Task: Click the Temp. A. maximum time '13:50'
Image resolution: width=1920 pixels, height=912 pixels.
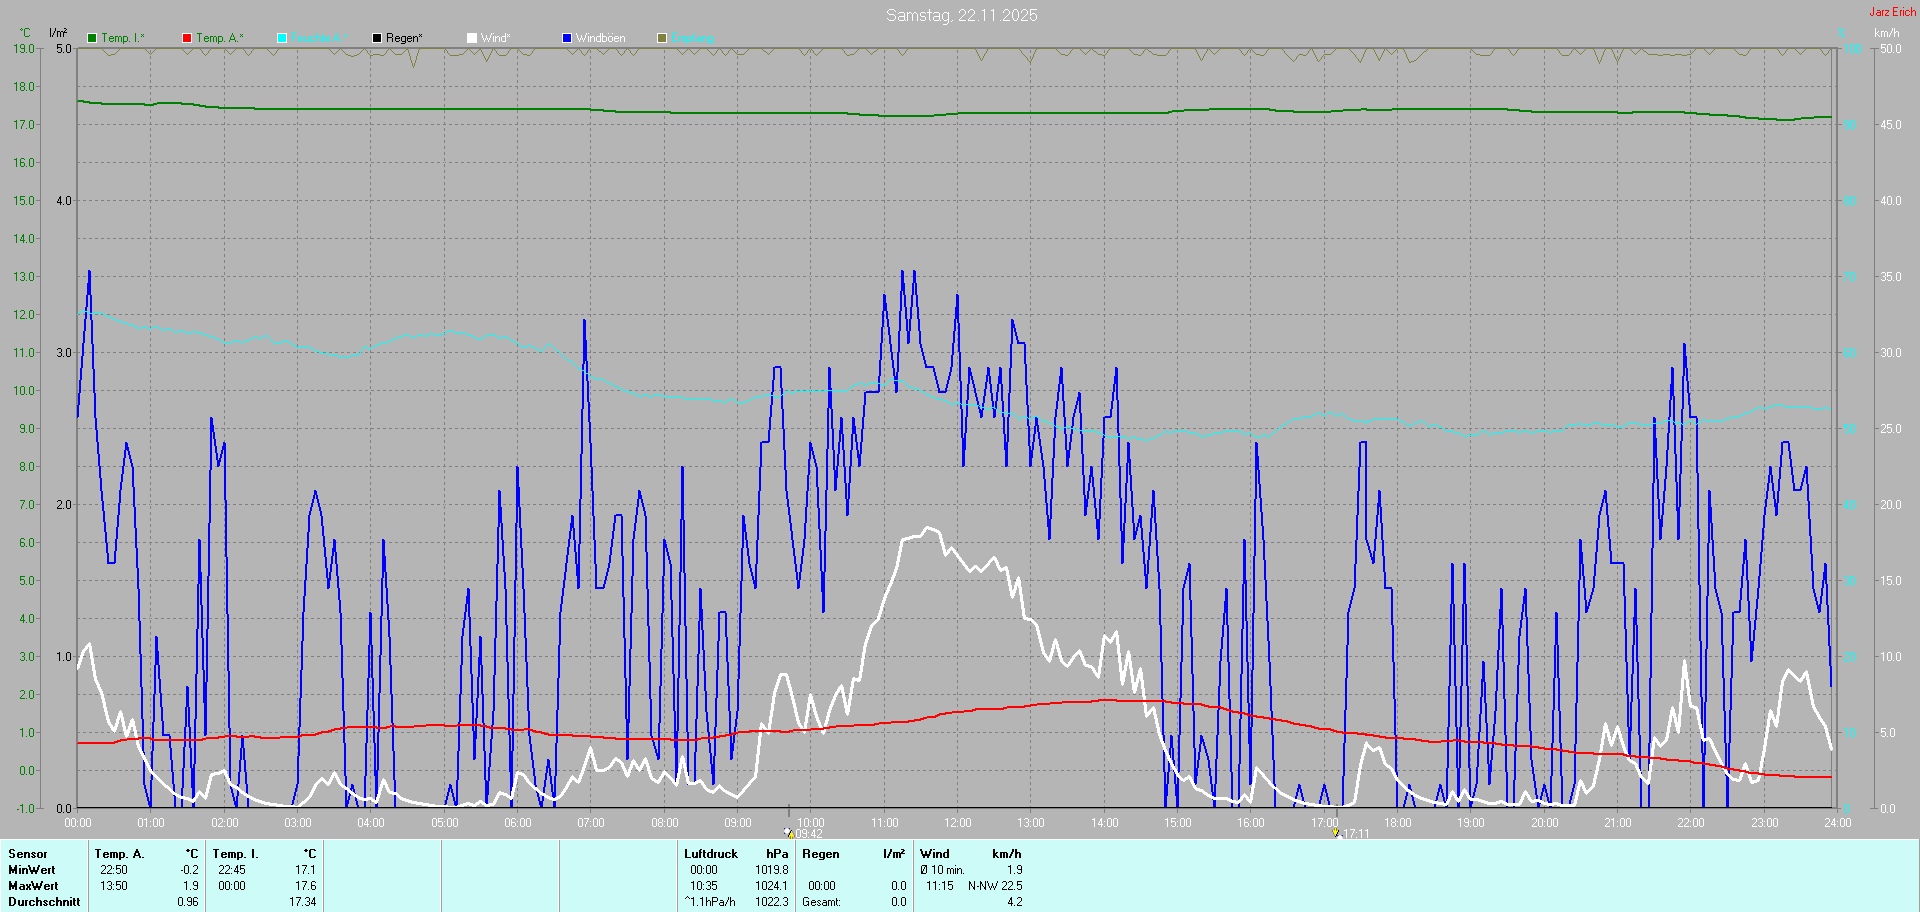Action: pyautogui.click(x=114, y=886)
